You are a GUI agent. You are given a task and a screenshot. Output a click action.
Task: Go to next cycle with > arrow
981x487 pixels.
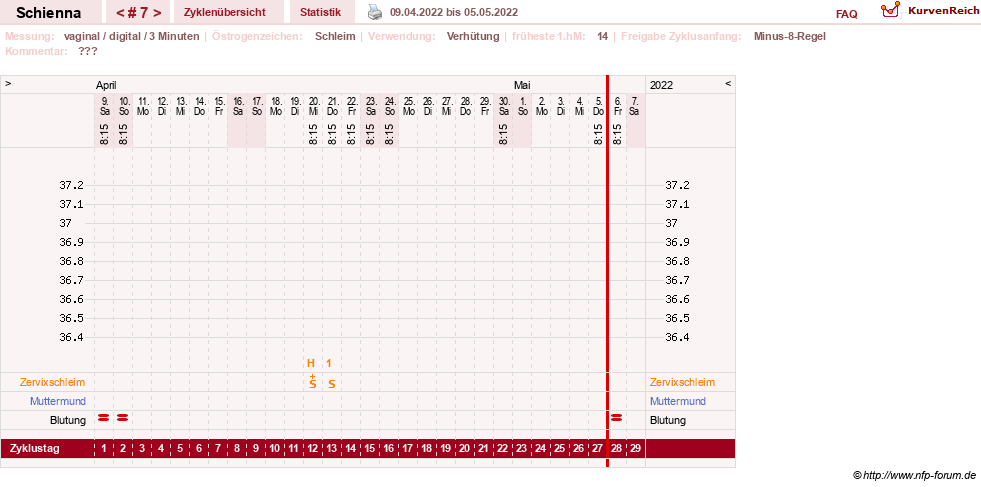click(157, 13)
